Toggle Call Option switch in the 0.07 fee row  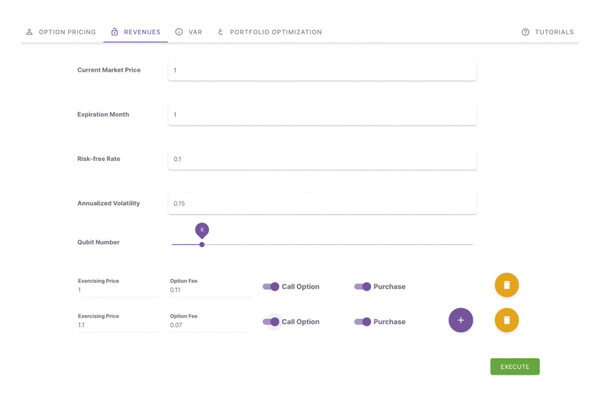pos(271,322)
